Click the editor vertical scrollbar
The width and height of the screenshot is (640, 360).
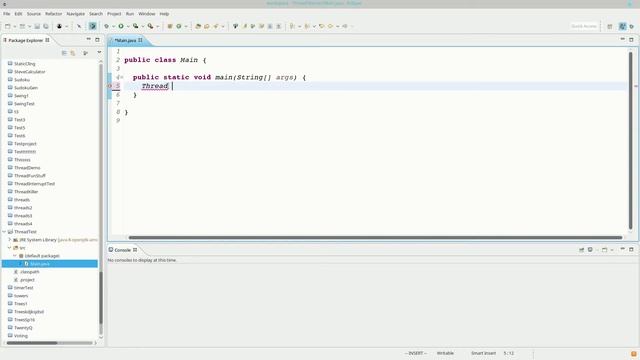pos(631,141)
